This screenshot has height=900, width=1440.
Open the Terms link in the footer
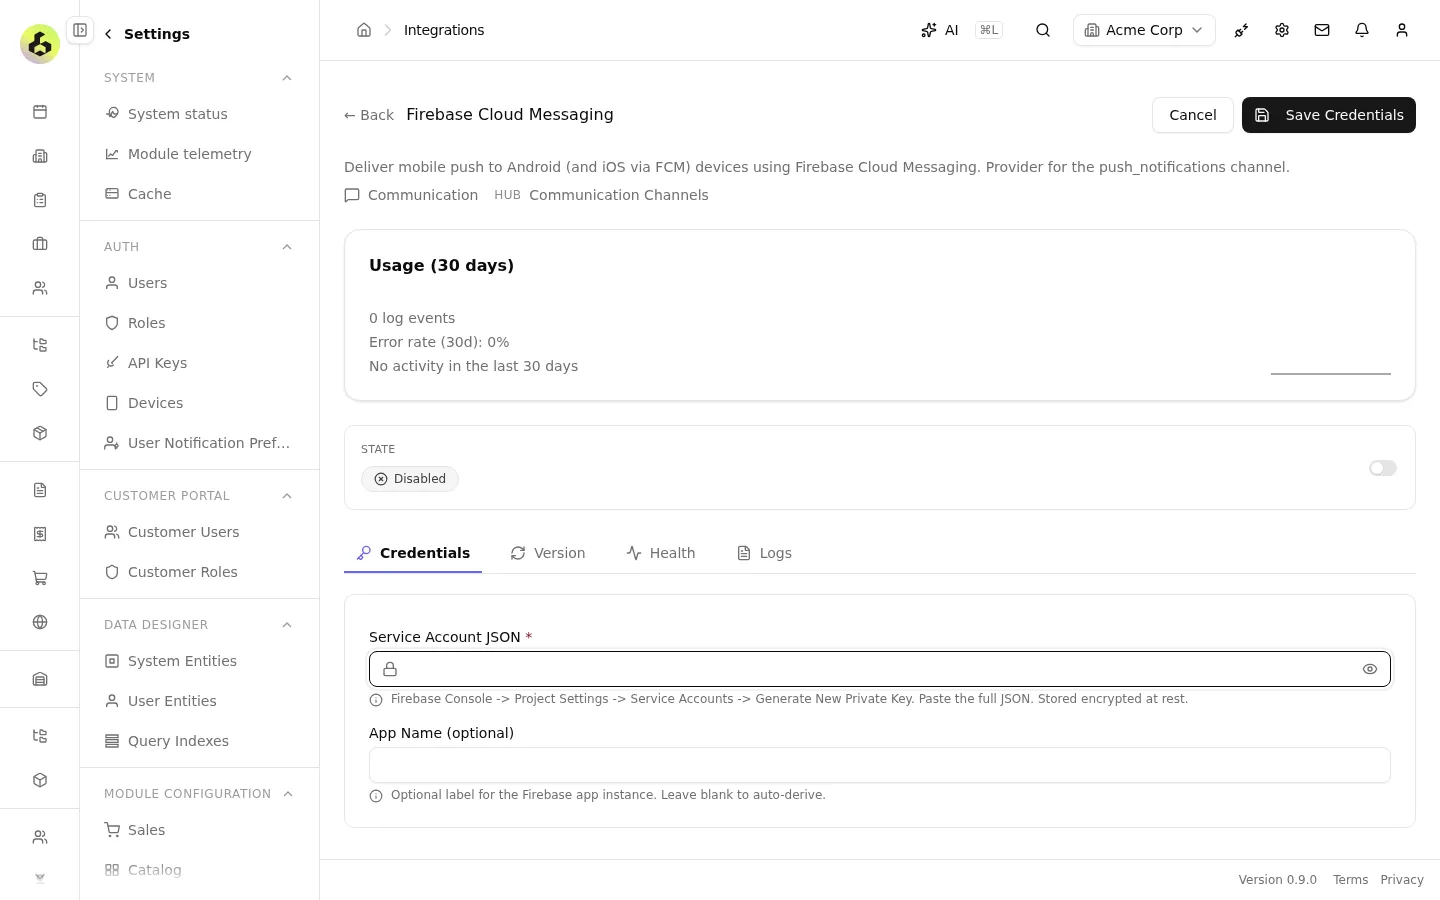1350,880
